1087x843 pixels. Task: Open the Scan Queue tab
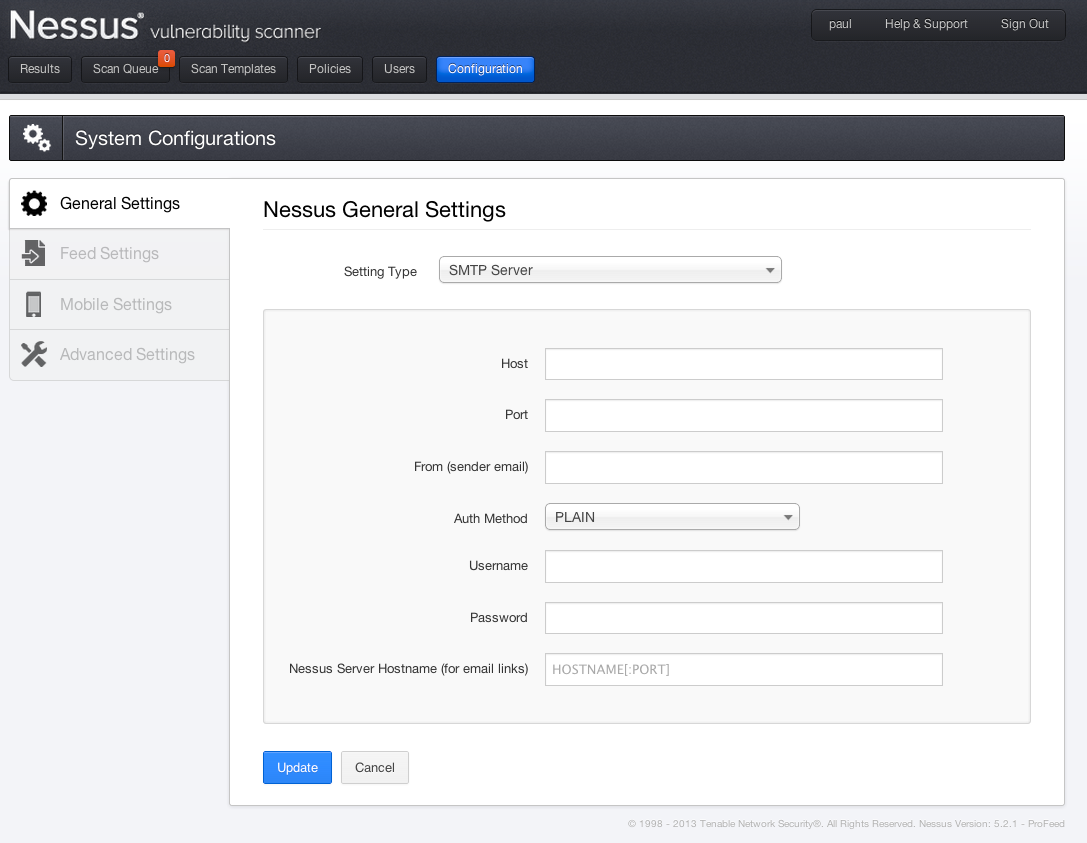(125, 69)
